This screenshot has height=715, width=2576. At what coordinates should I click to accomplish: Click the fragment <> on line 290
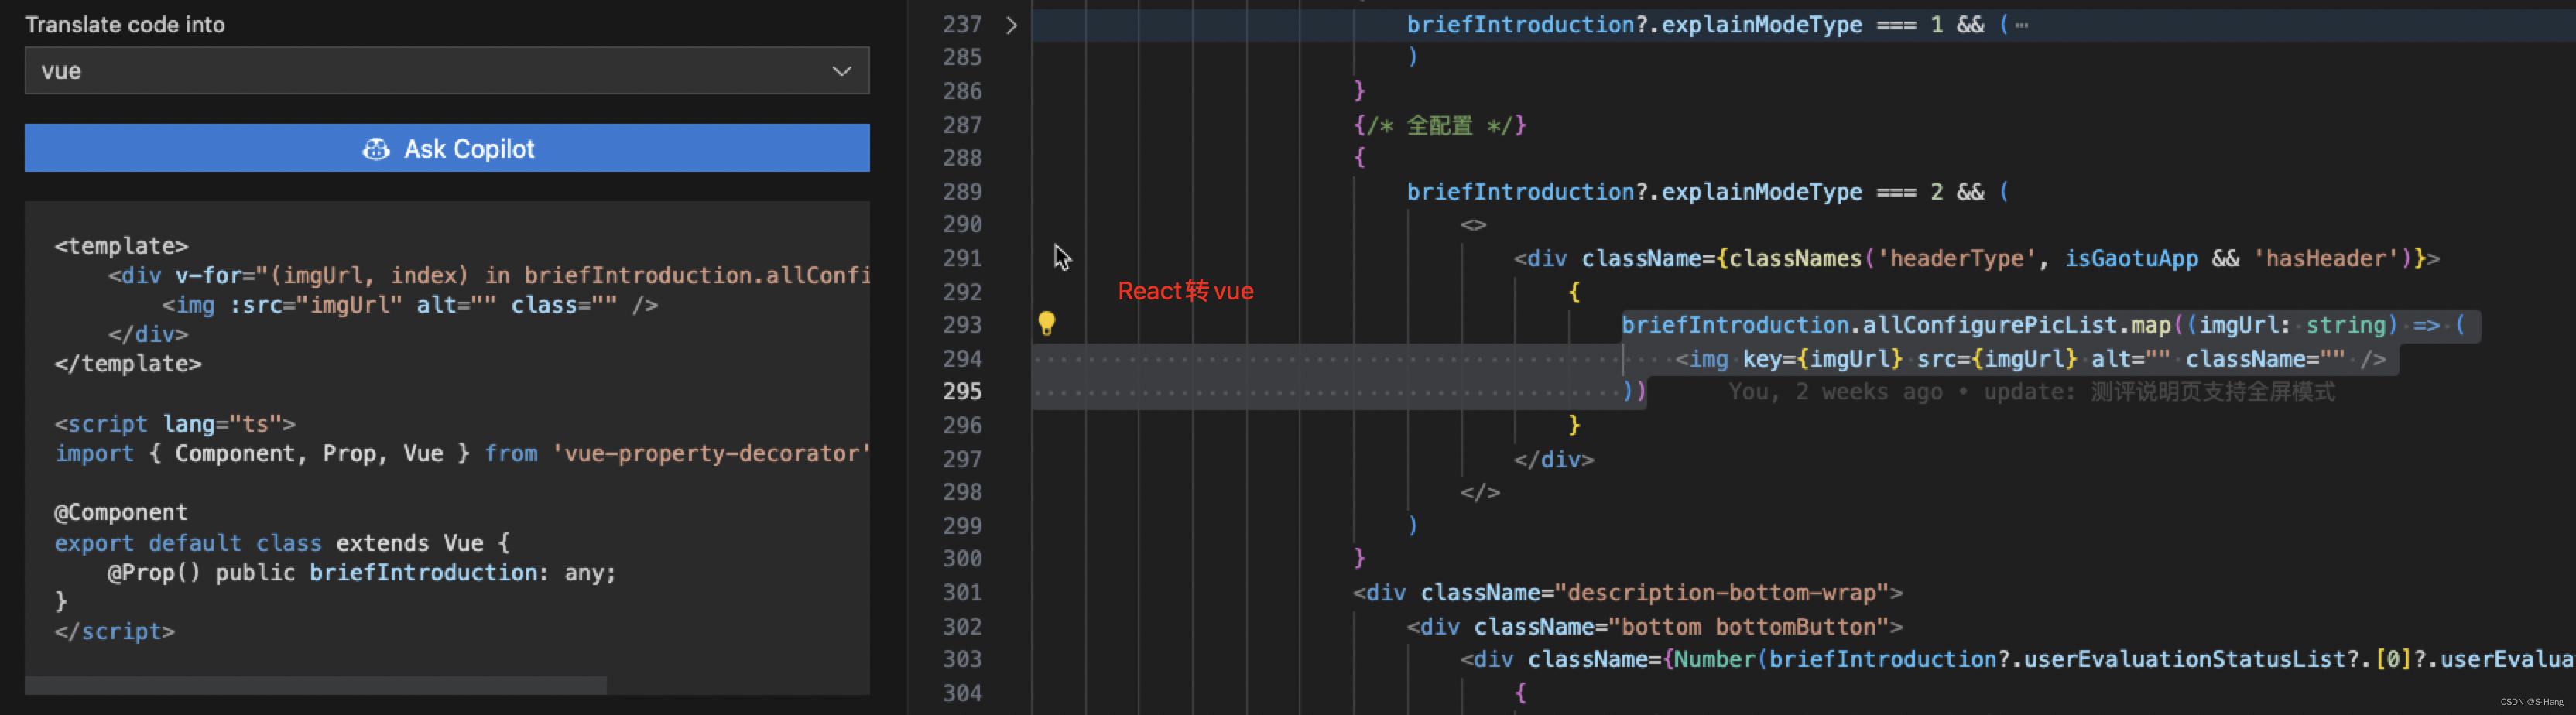(1474, 225)
